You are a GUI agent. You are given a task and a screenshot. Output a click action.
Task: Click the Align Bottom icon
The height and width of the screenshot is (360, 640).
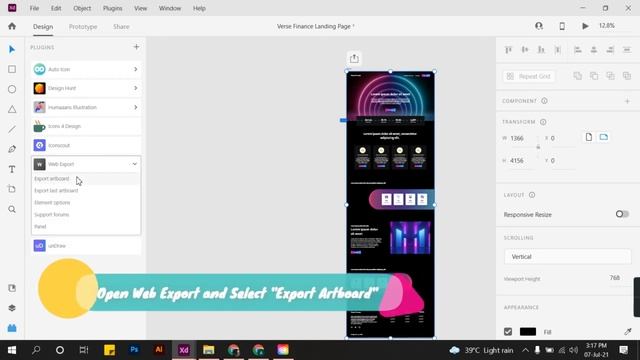[x=541, y=50]
